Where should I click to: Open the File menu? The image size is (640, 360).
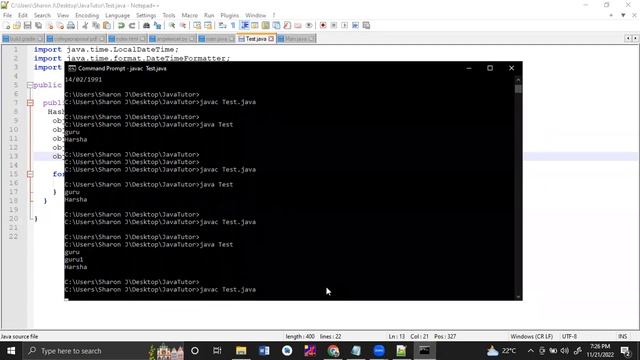click(x=7, y=15)
